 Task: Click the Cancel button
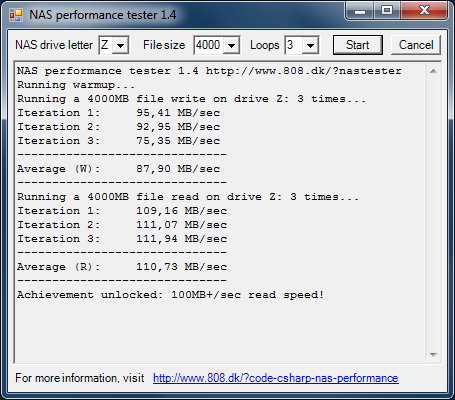(x=416, y=45)
